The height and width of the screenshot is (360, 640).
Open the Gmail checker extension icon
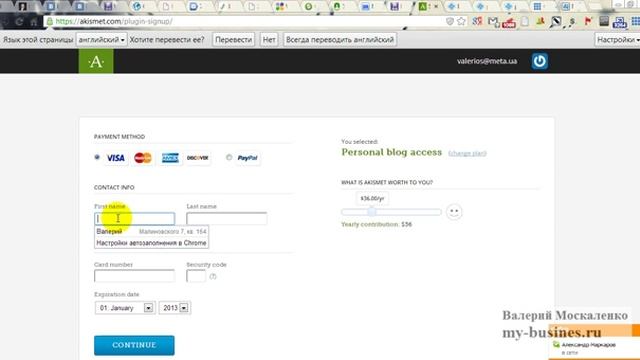coord(493,22)
